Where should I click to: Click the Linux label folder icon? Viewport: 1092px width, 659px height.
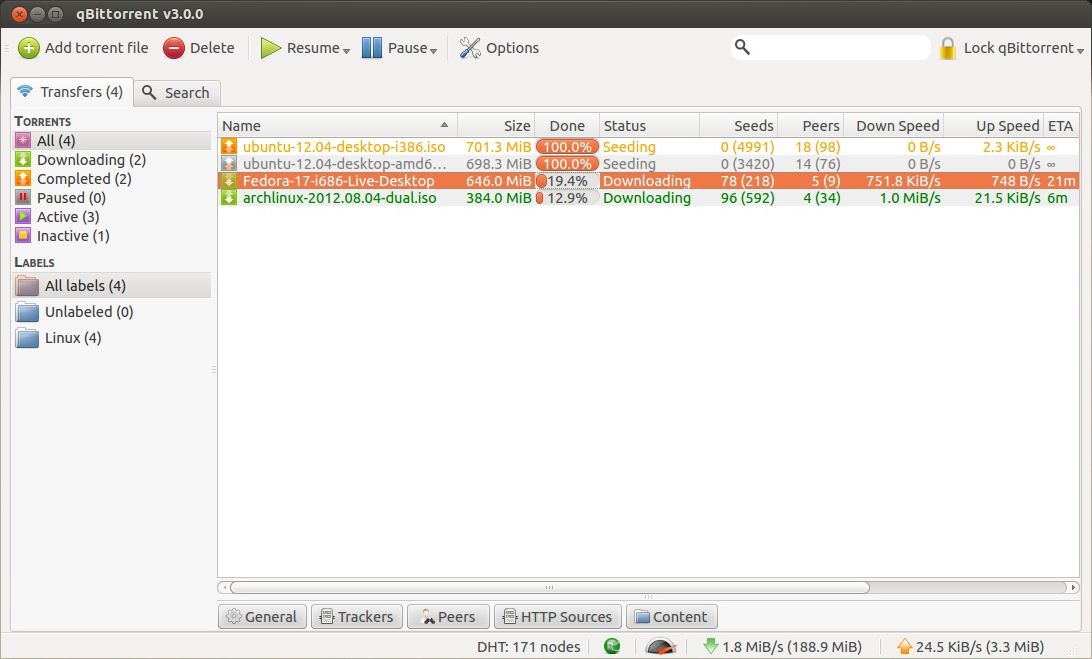point(27,338)
